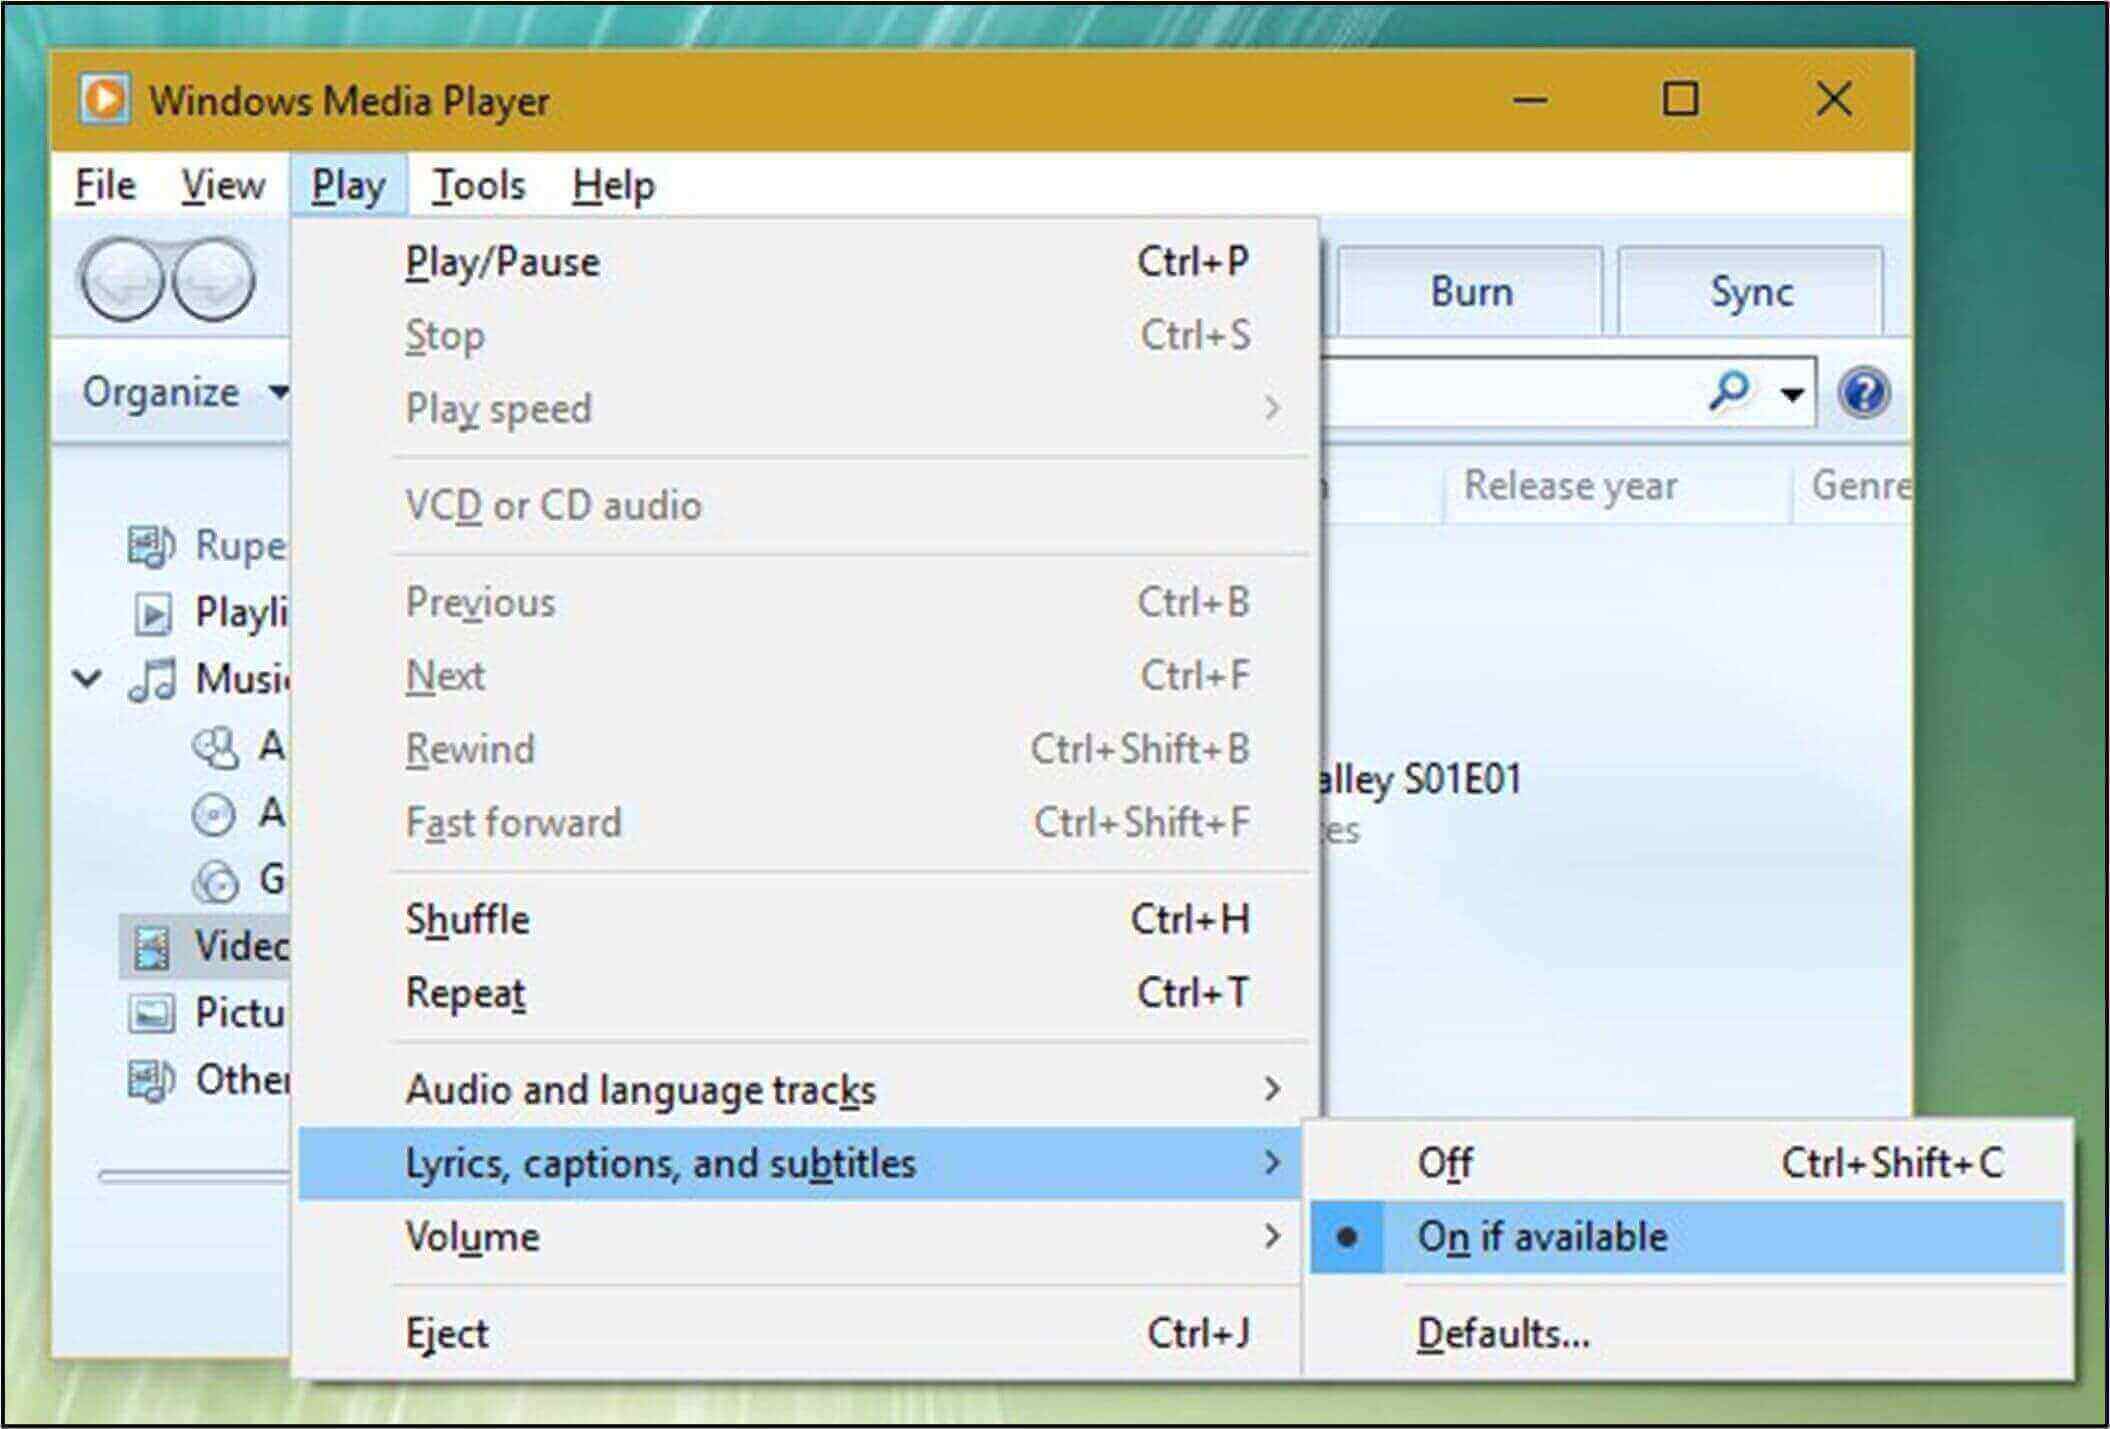Click the Music library note icon
Screen dimensions: 2110x1429
[x=152, y=680]
